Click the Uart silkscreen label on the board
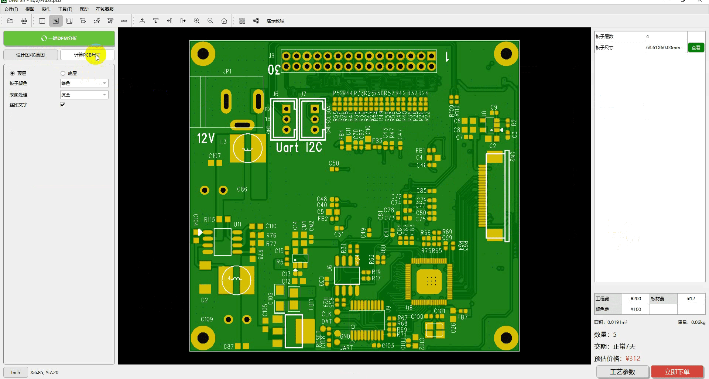 (287, 147)
